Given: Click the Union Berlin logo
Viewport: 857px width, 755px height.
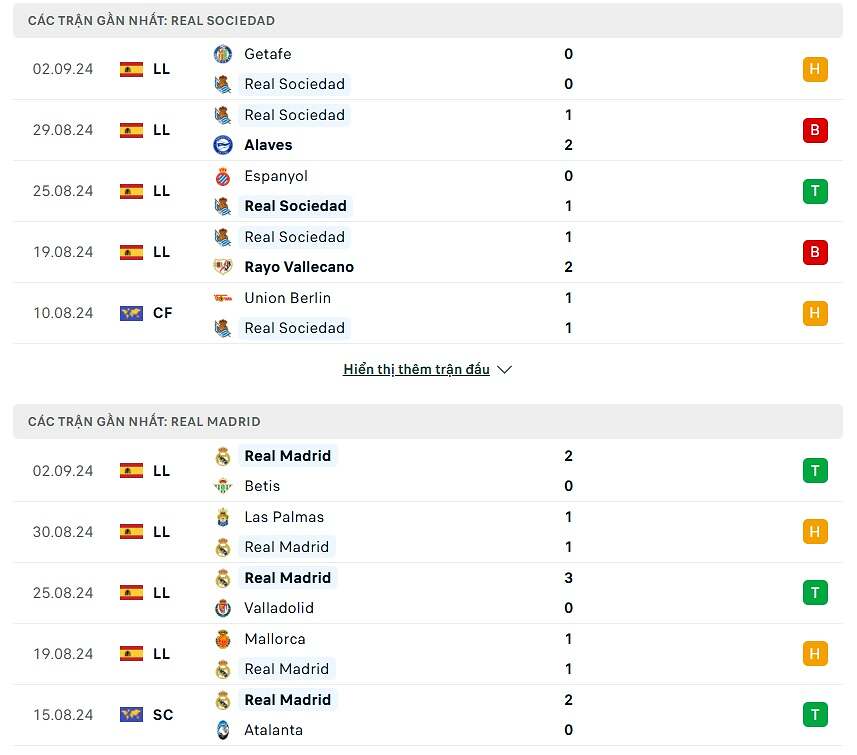Looking at the screenshot, I should [x=223, y=298].
